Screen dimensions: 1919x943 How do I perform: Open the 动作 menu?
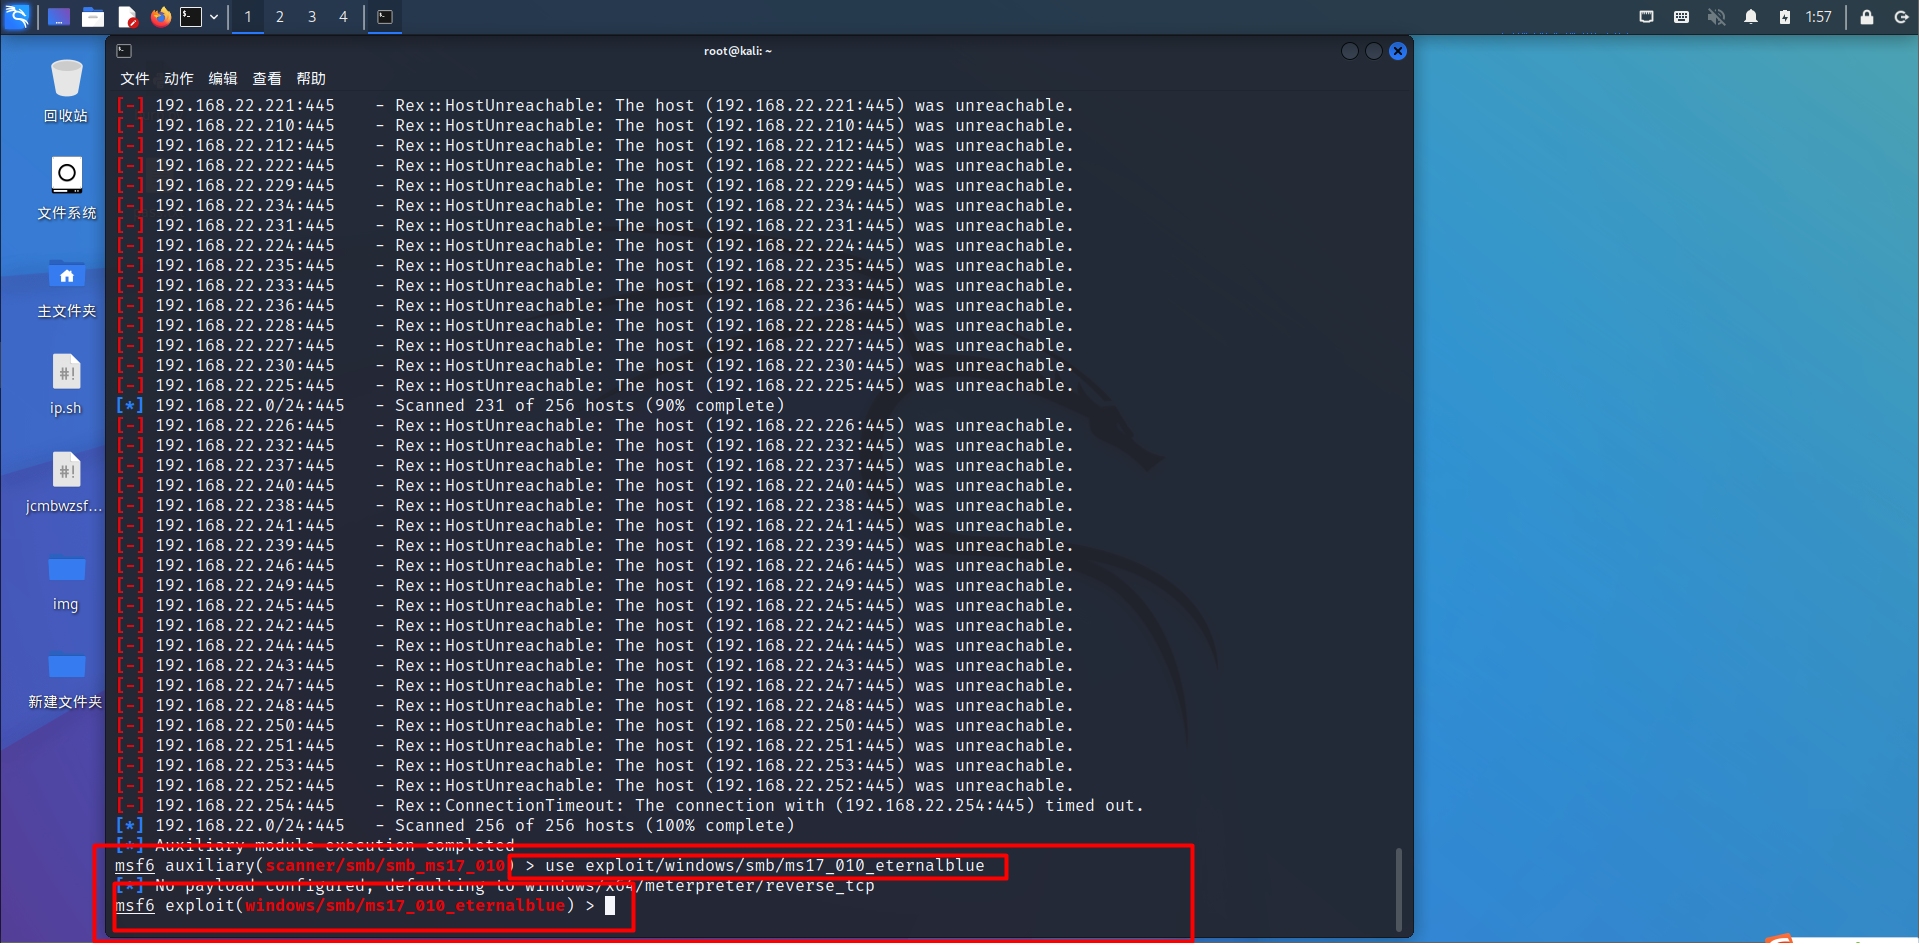point(179,79)
